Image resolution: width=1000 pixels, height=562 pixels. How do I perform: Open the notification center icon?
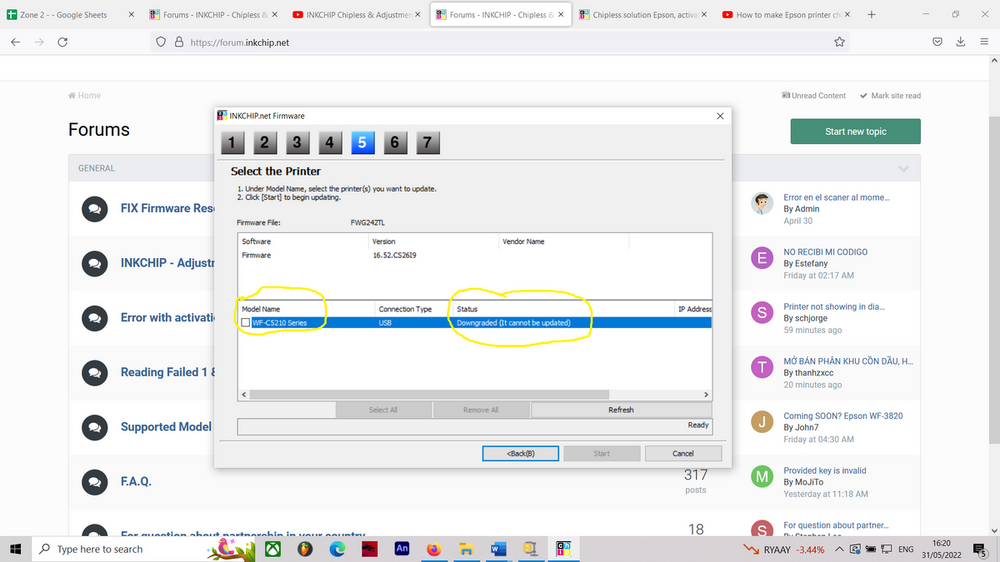click(980, 549)
